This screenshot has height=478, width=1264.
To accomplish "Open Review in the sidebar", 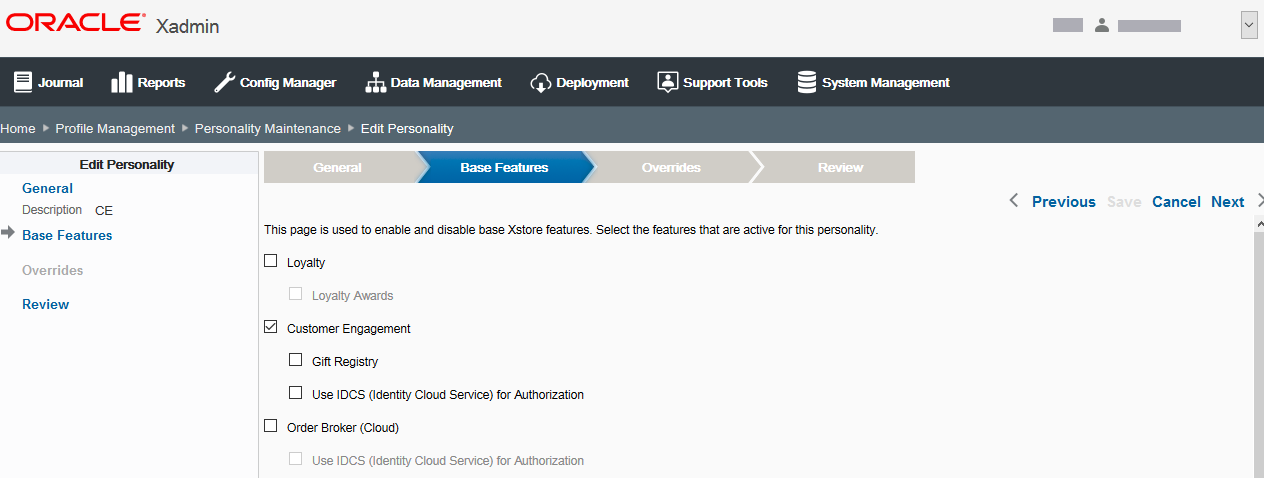I will point(45,304).
